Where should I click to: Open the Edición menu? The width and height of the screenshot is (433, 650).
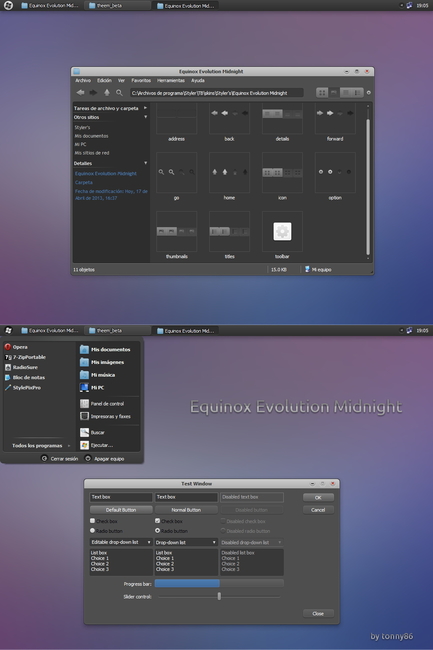click(104, 80)
